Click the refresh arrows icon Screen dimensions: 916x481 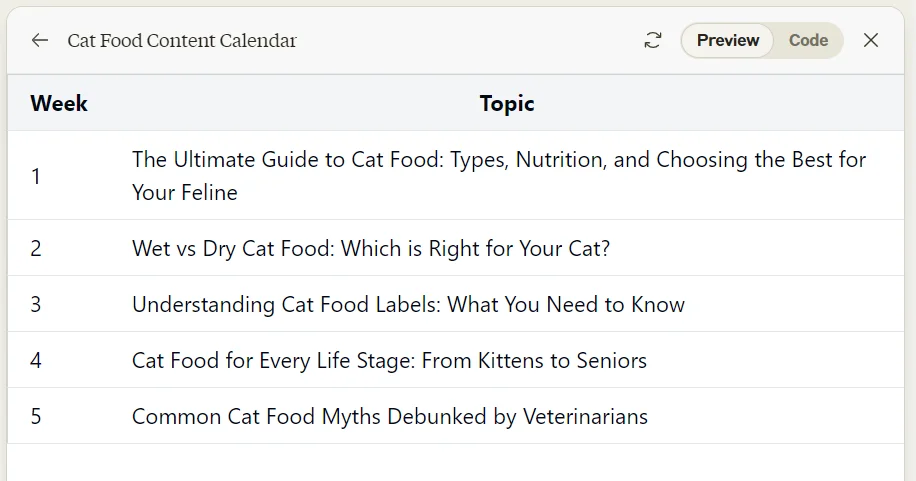point(653,40)
